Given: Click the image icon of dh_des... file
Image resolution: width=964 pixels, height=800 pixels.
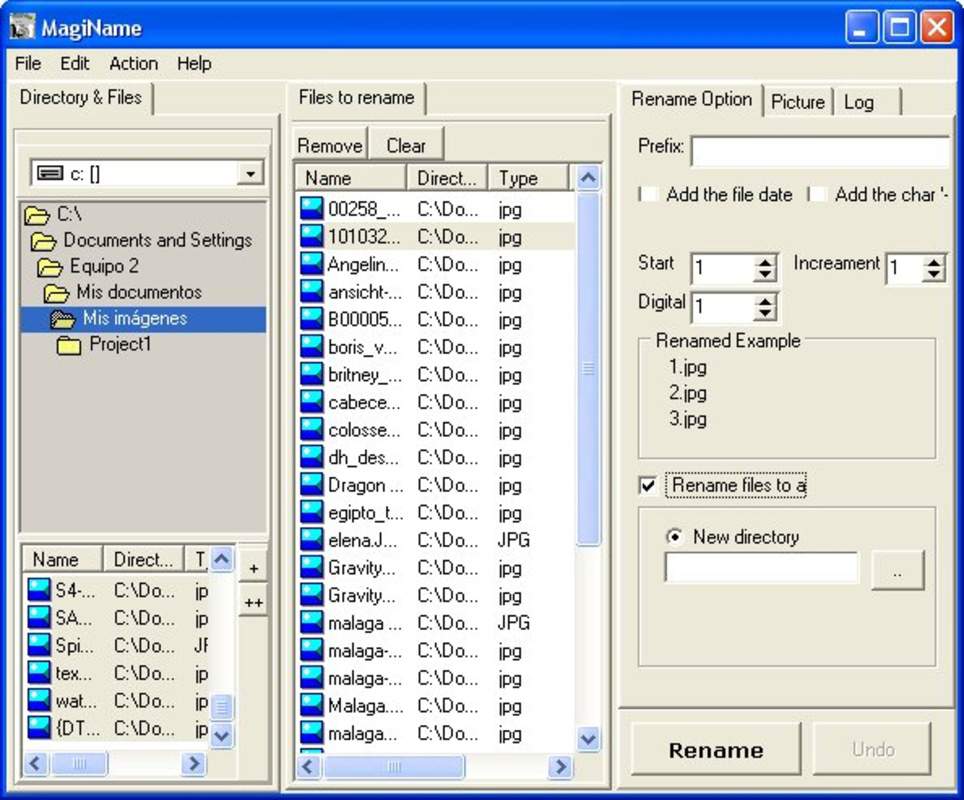Looking at the screenshot, I should pos(312,457).
